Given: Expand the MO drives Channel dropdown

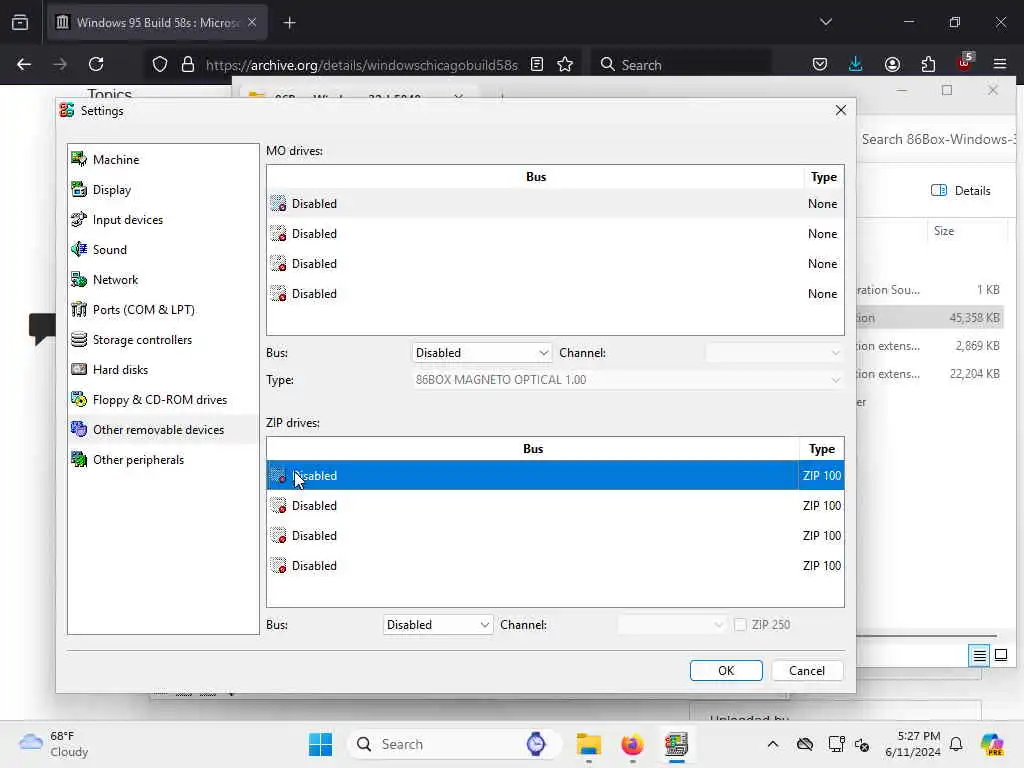Looking at the screenshot, I should [774, 353].
